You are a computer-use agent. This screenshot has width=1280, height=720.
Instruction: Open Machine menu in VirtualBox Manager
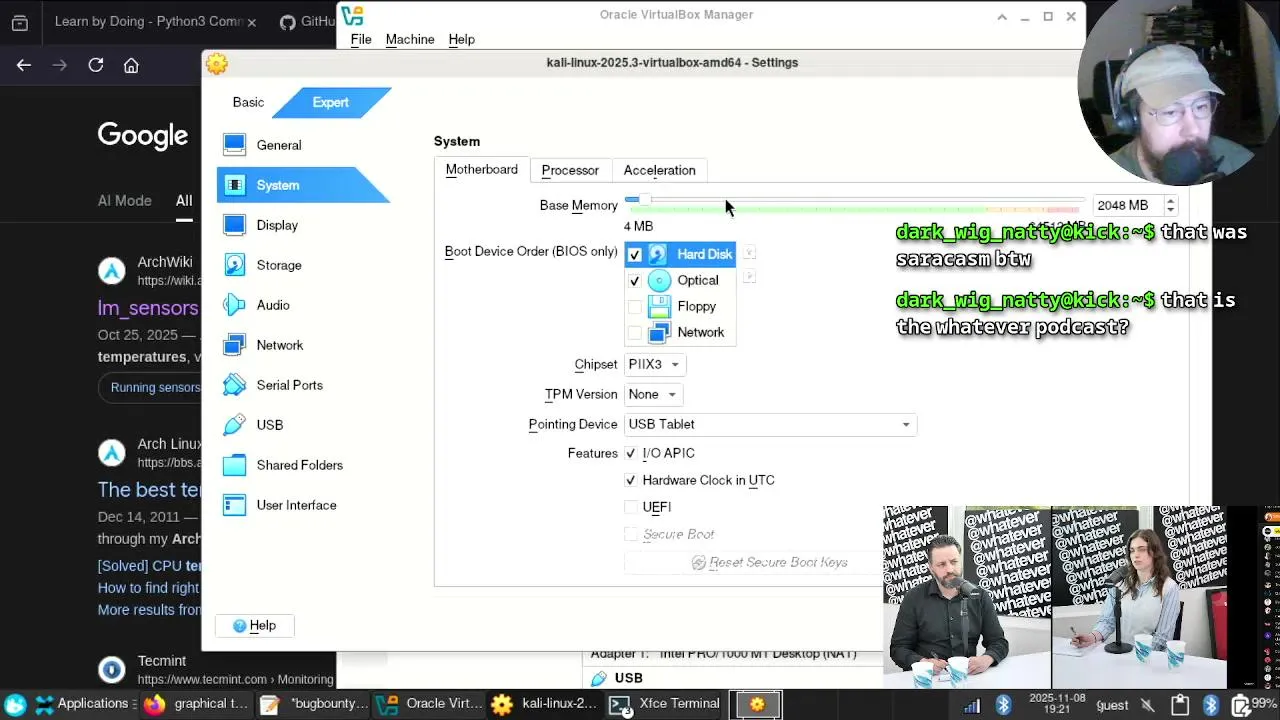pyautogui.click(x=410, y=39)
